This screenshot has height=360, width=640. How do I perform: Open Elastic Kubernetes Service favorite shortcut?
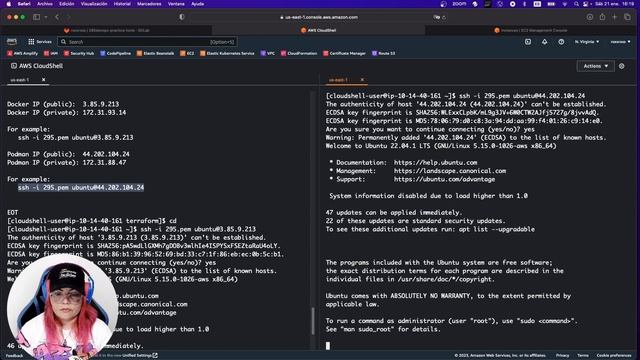(227, 53)
